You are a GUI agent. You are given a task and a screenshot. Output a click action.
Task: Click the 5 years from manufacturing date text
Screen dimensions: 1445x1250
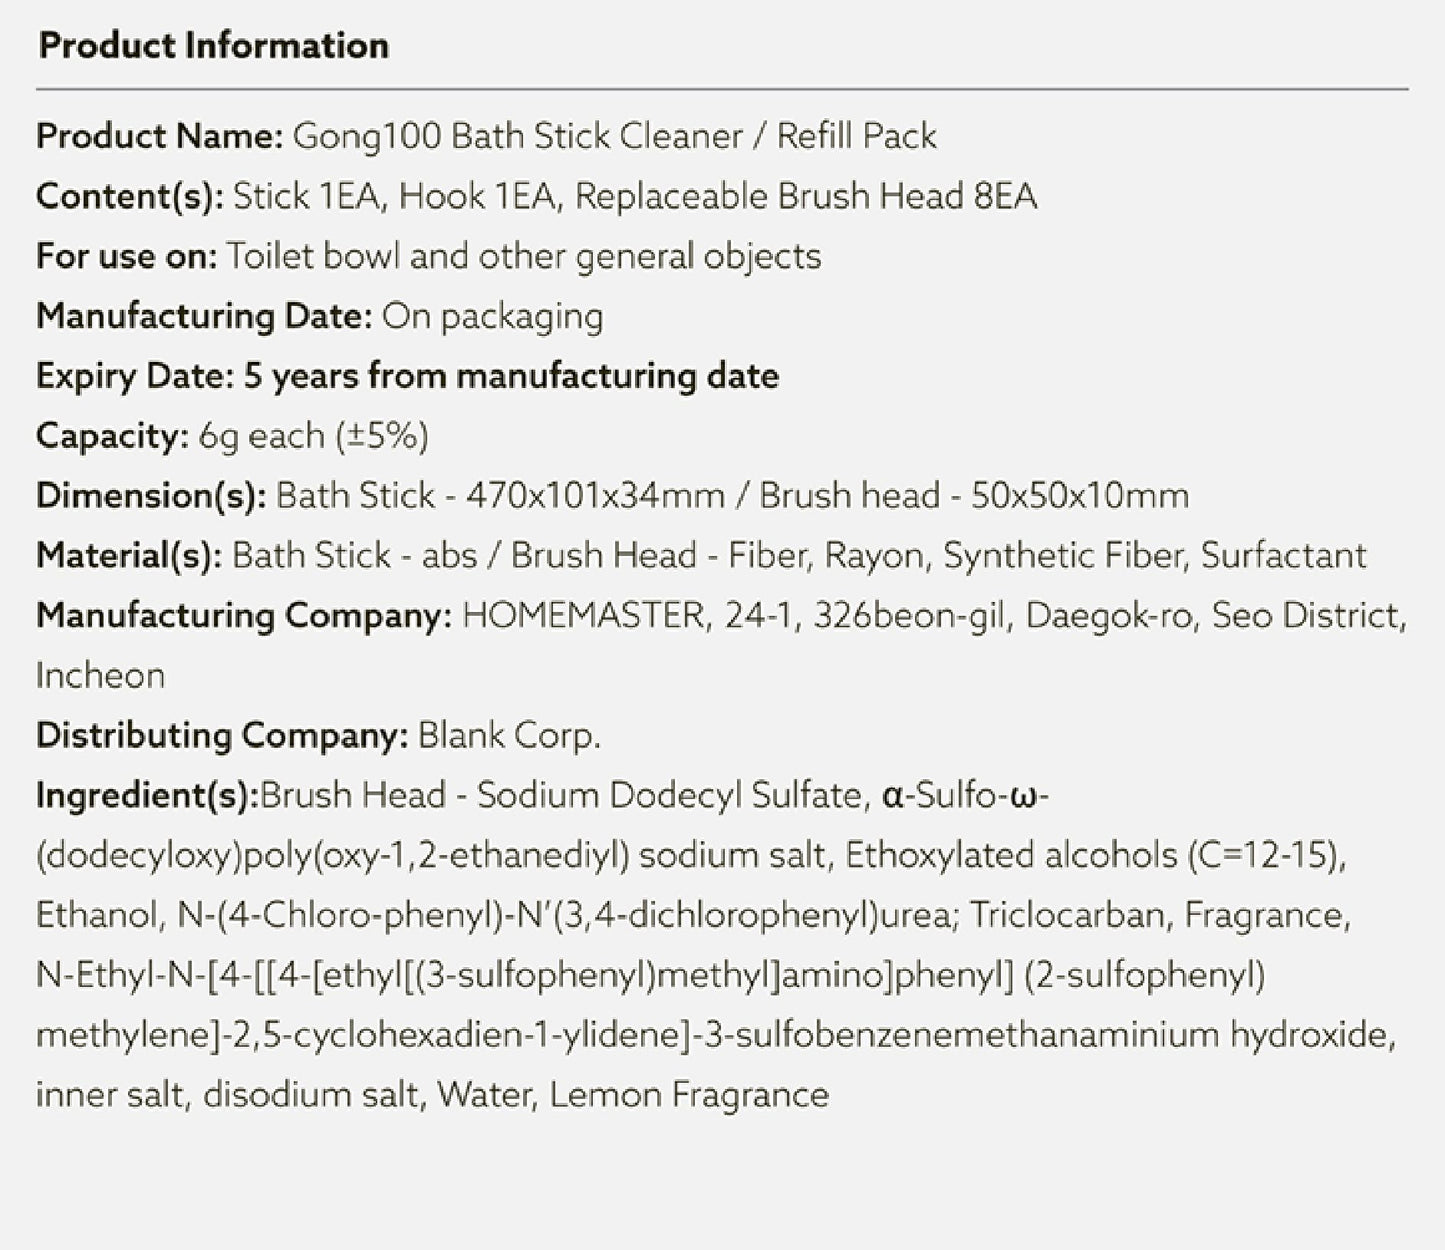(x=511, y=376)
